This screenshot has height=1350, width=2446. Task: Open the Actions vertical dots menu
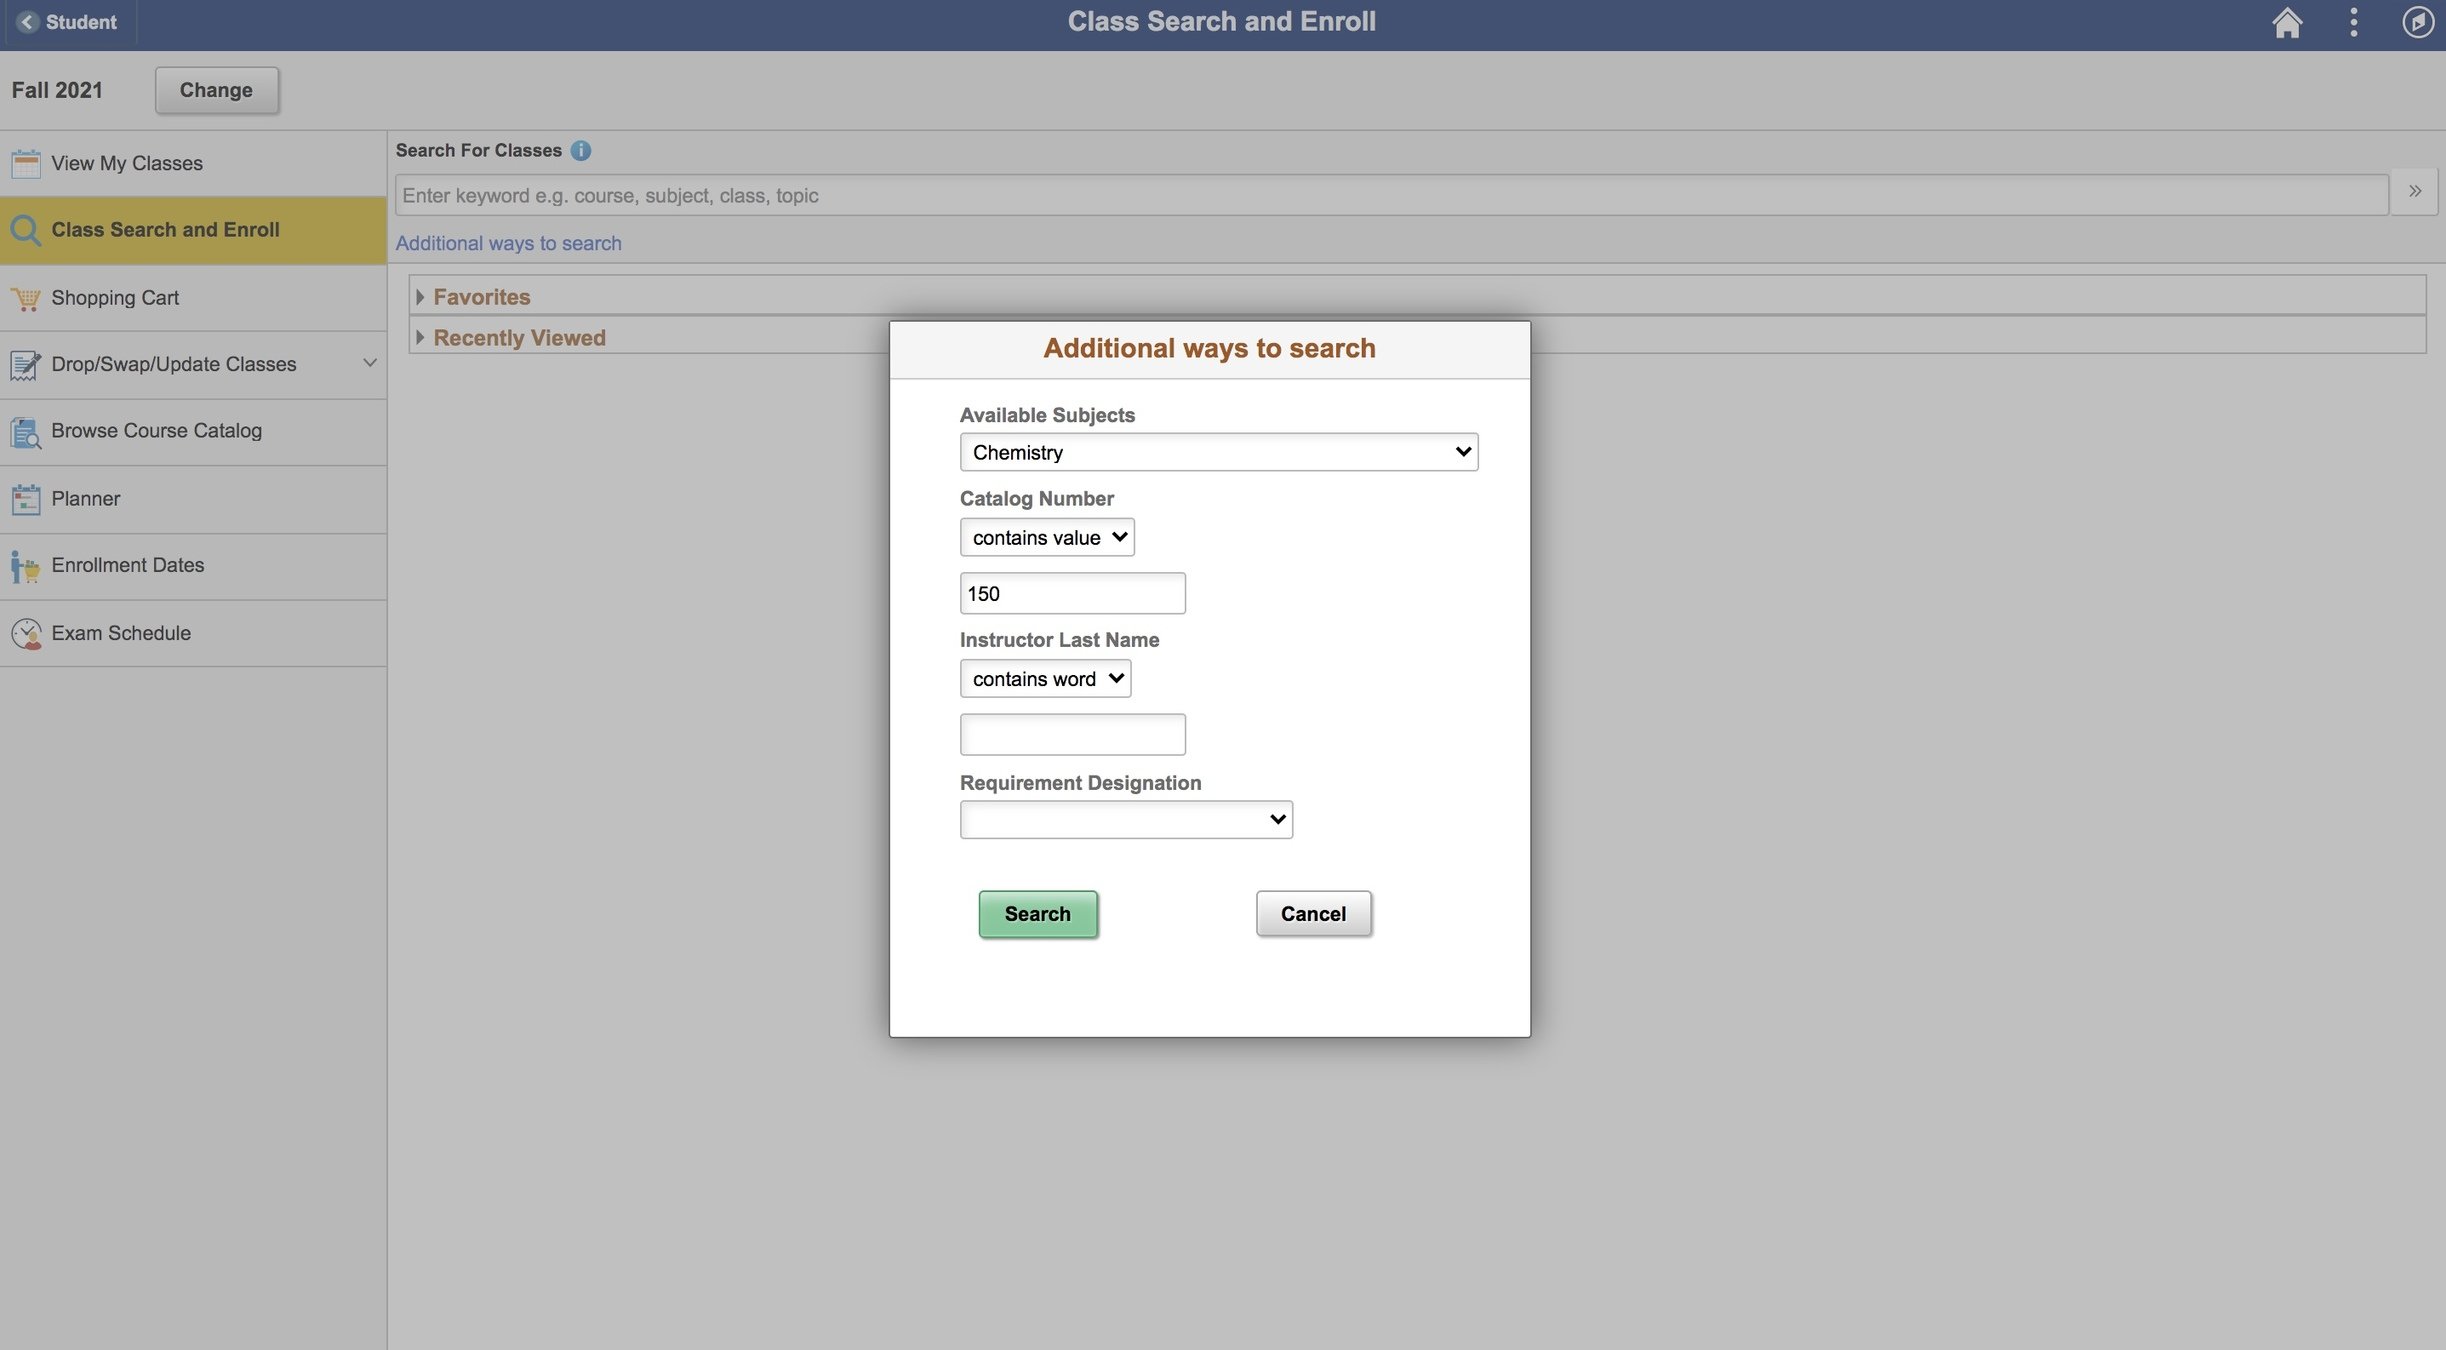(x=2353, y=22)
